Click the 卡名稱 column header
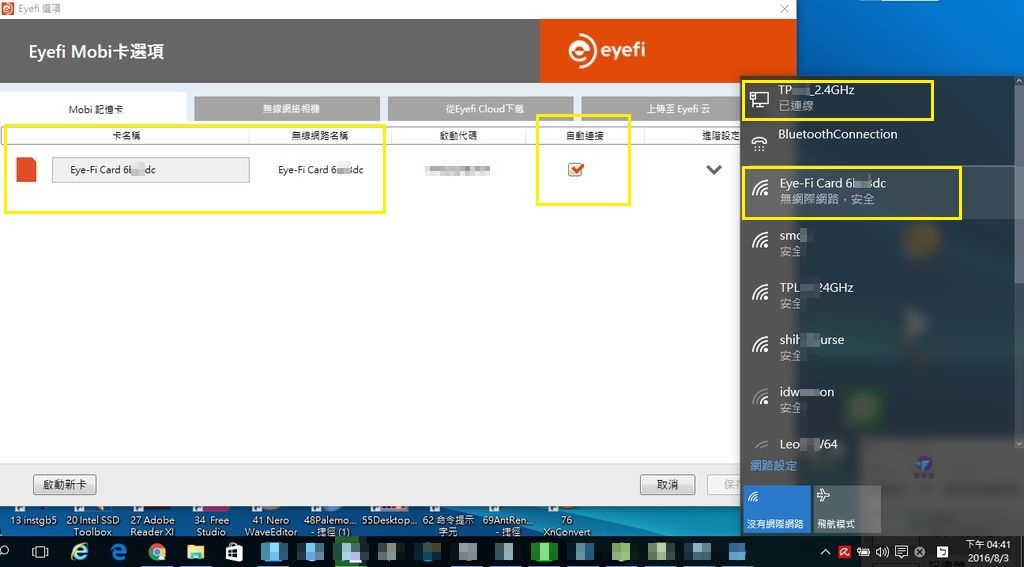Screen dimensions: 1024x567 [x=127, y=135]
